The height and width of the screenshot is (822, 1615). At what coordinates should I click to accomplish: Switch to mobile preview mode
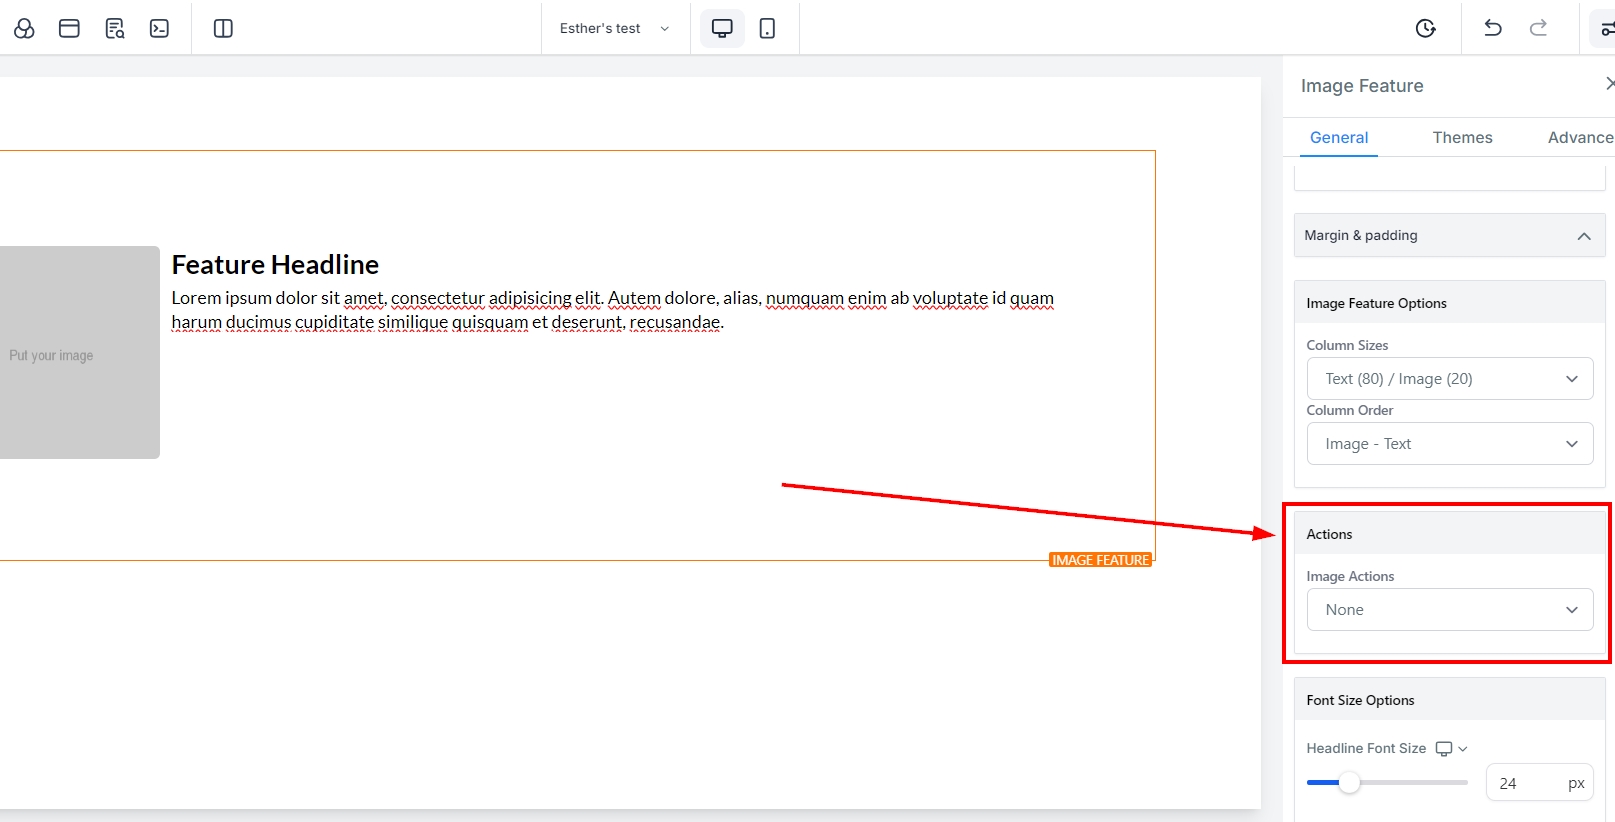(767, 28)
